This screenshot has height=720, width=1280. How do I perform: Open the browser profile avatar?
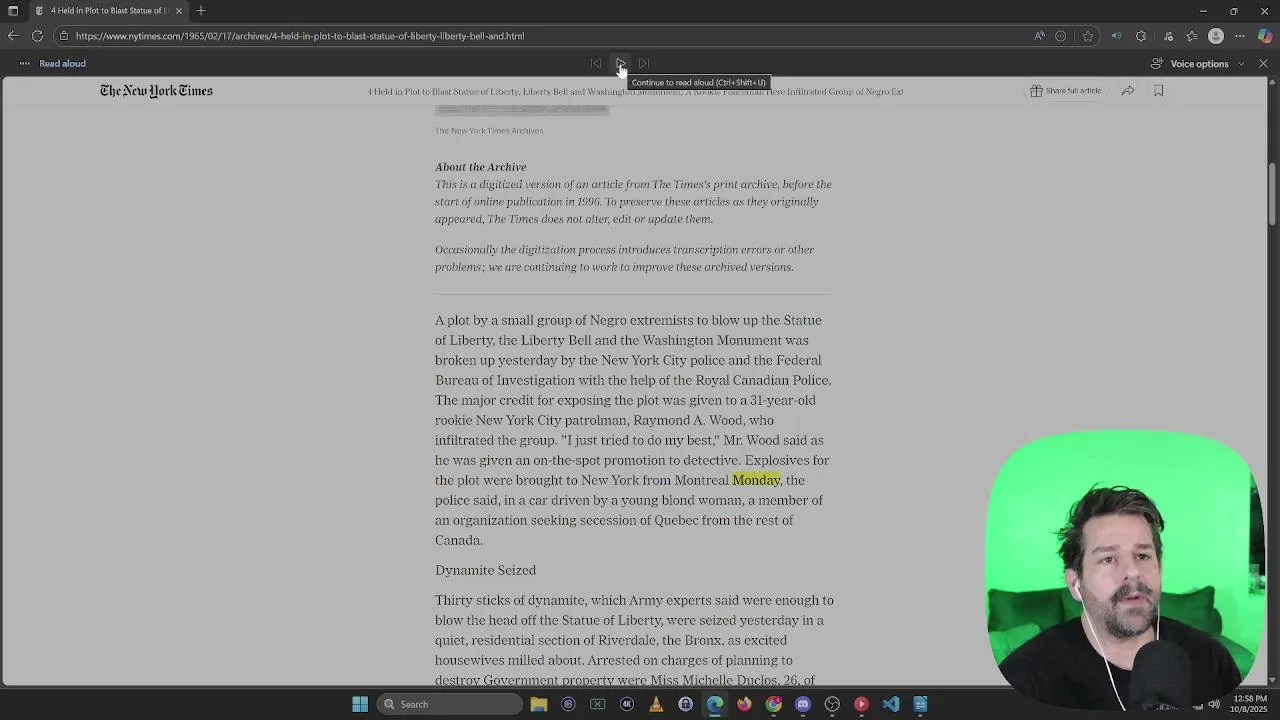[1216, 36]
